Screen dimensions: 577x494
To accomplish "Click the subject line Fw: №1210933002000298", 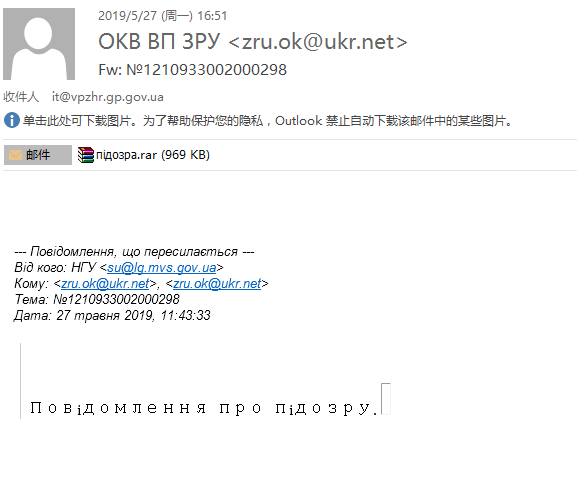I will [192, 70].
